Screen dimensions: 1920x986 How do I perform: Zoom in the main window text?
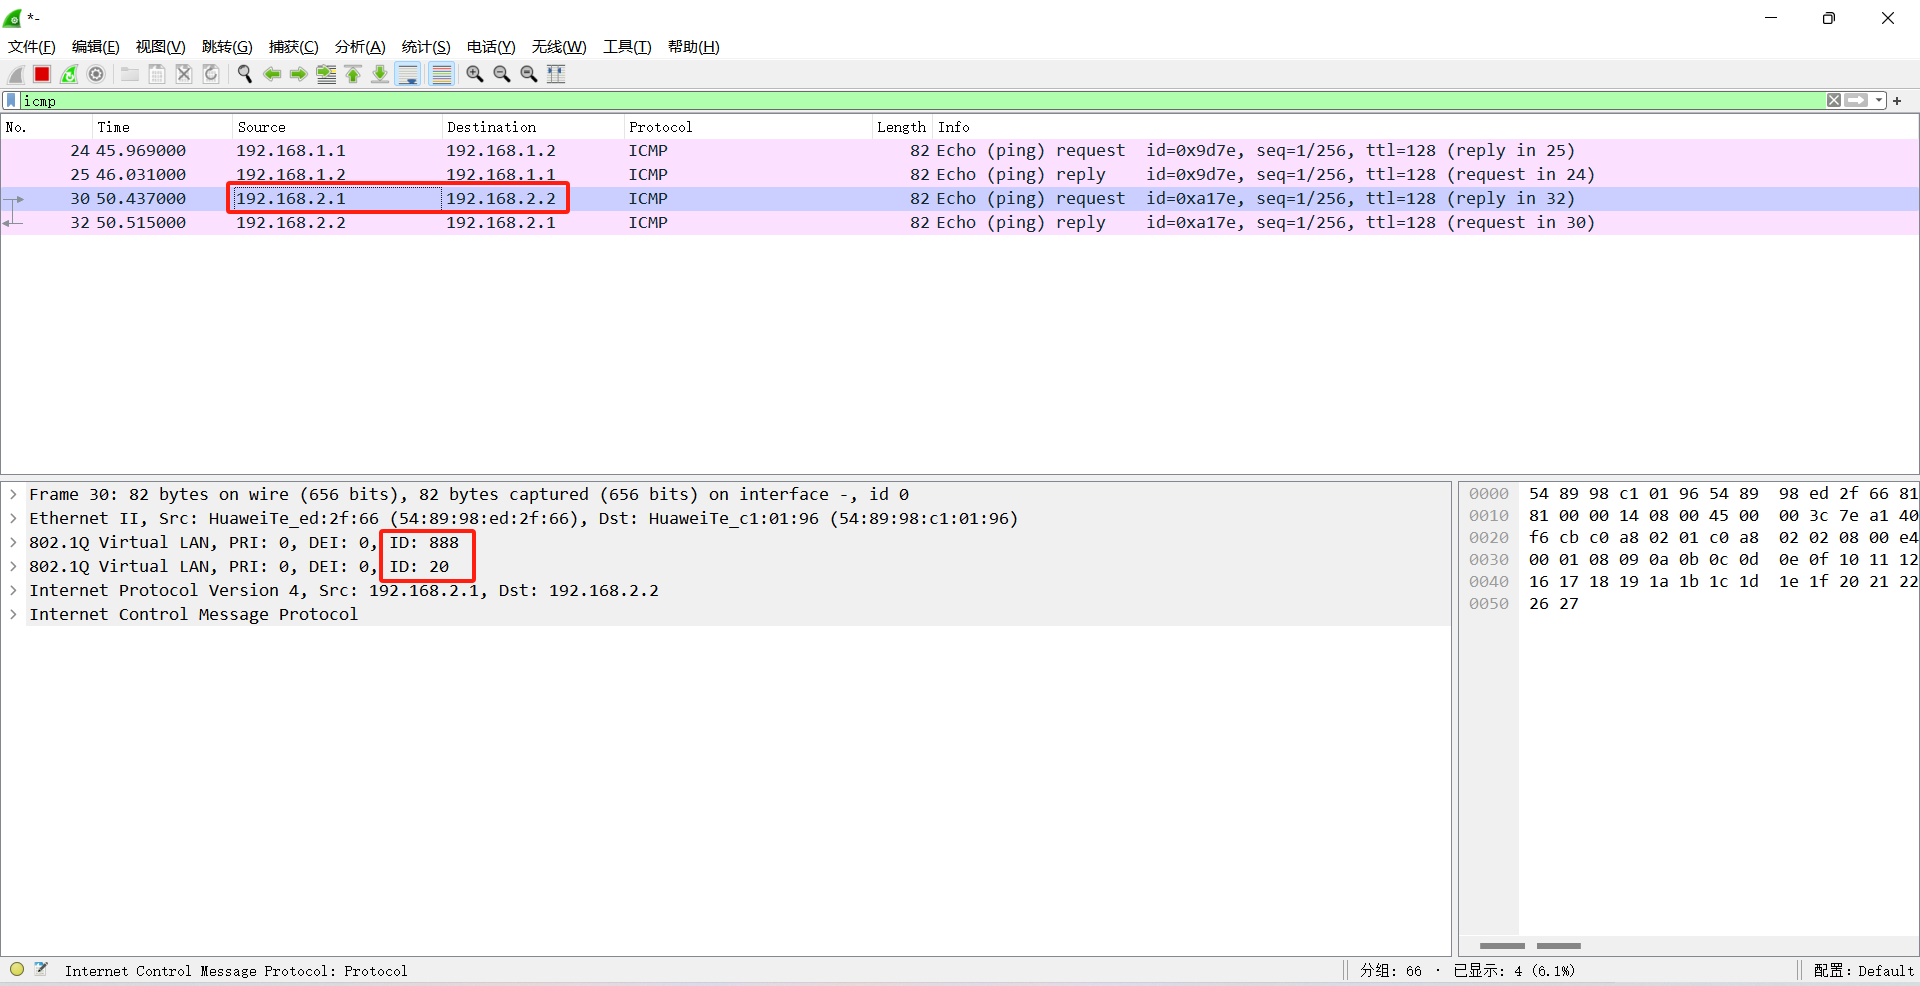pyautogui.click(x=475, y=74)
